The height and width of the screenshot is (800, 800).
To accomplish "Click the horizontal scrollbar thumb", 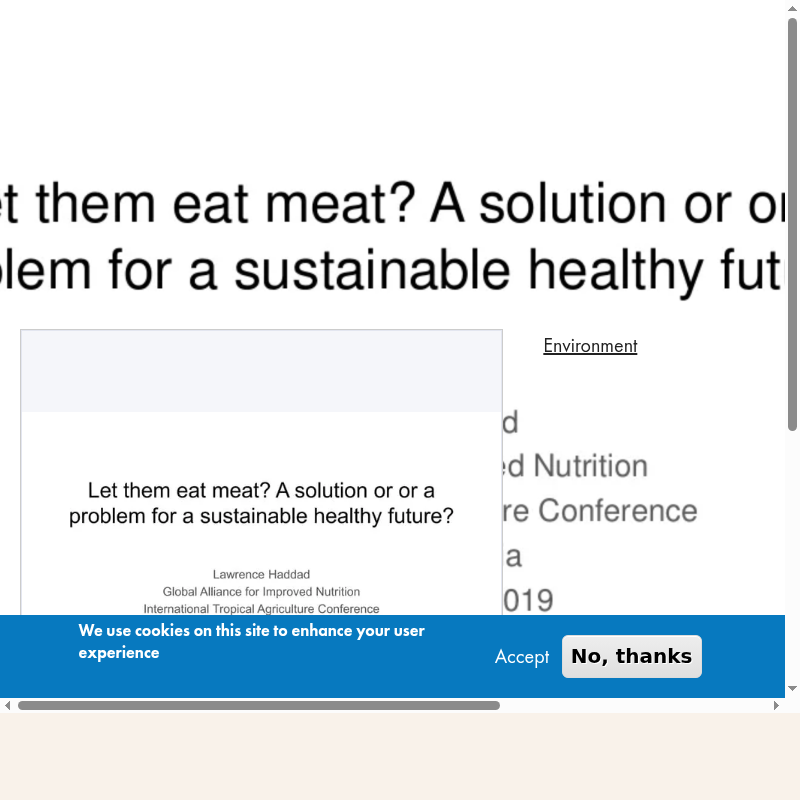I will click(x=258, y=705).
